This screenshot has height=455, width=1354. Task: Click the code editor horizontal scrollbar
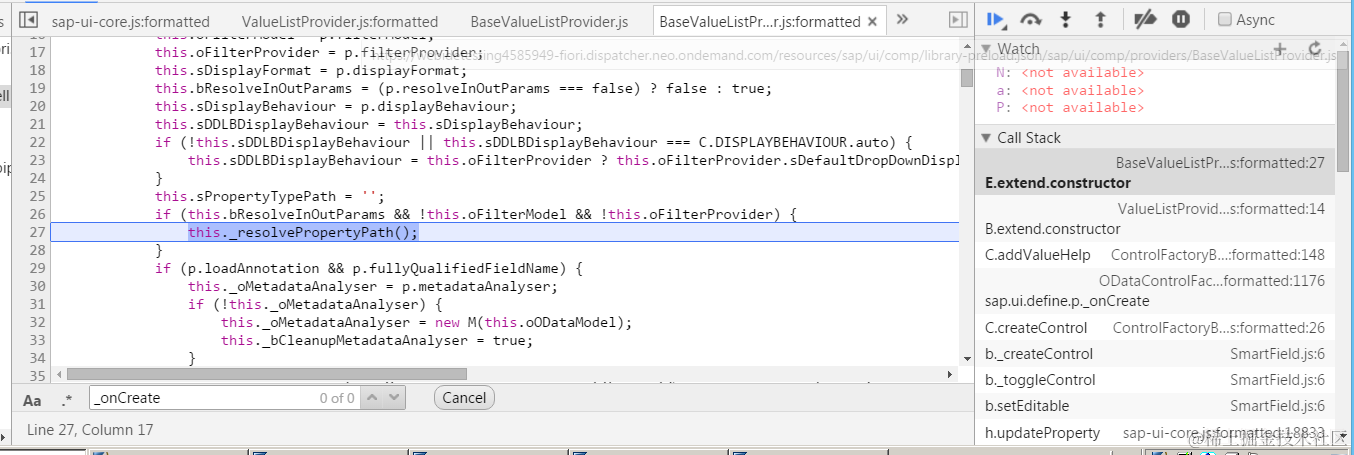[266, 373]
